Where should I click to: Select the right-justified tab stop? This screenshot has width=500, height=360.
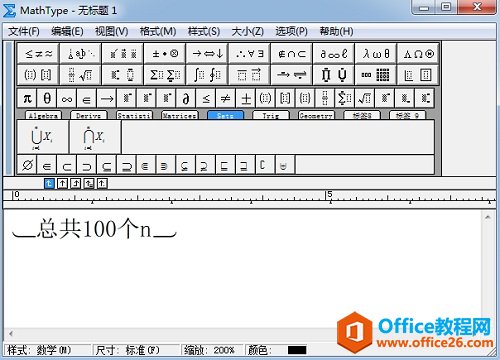(x=76, y=183)
